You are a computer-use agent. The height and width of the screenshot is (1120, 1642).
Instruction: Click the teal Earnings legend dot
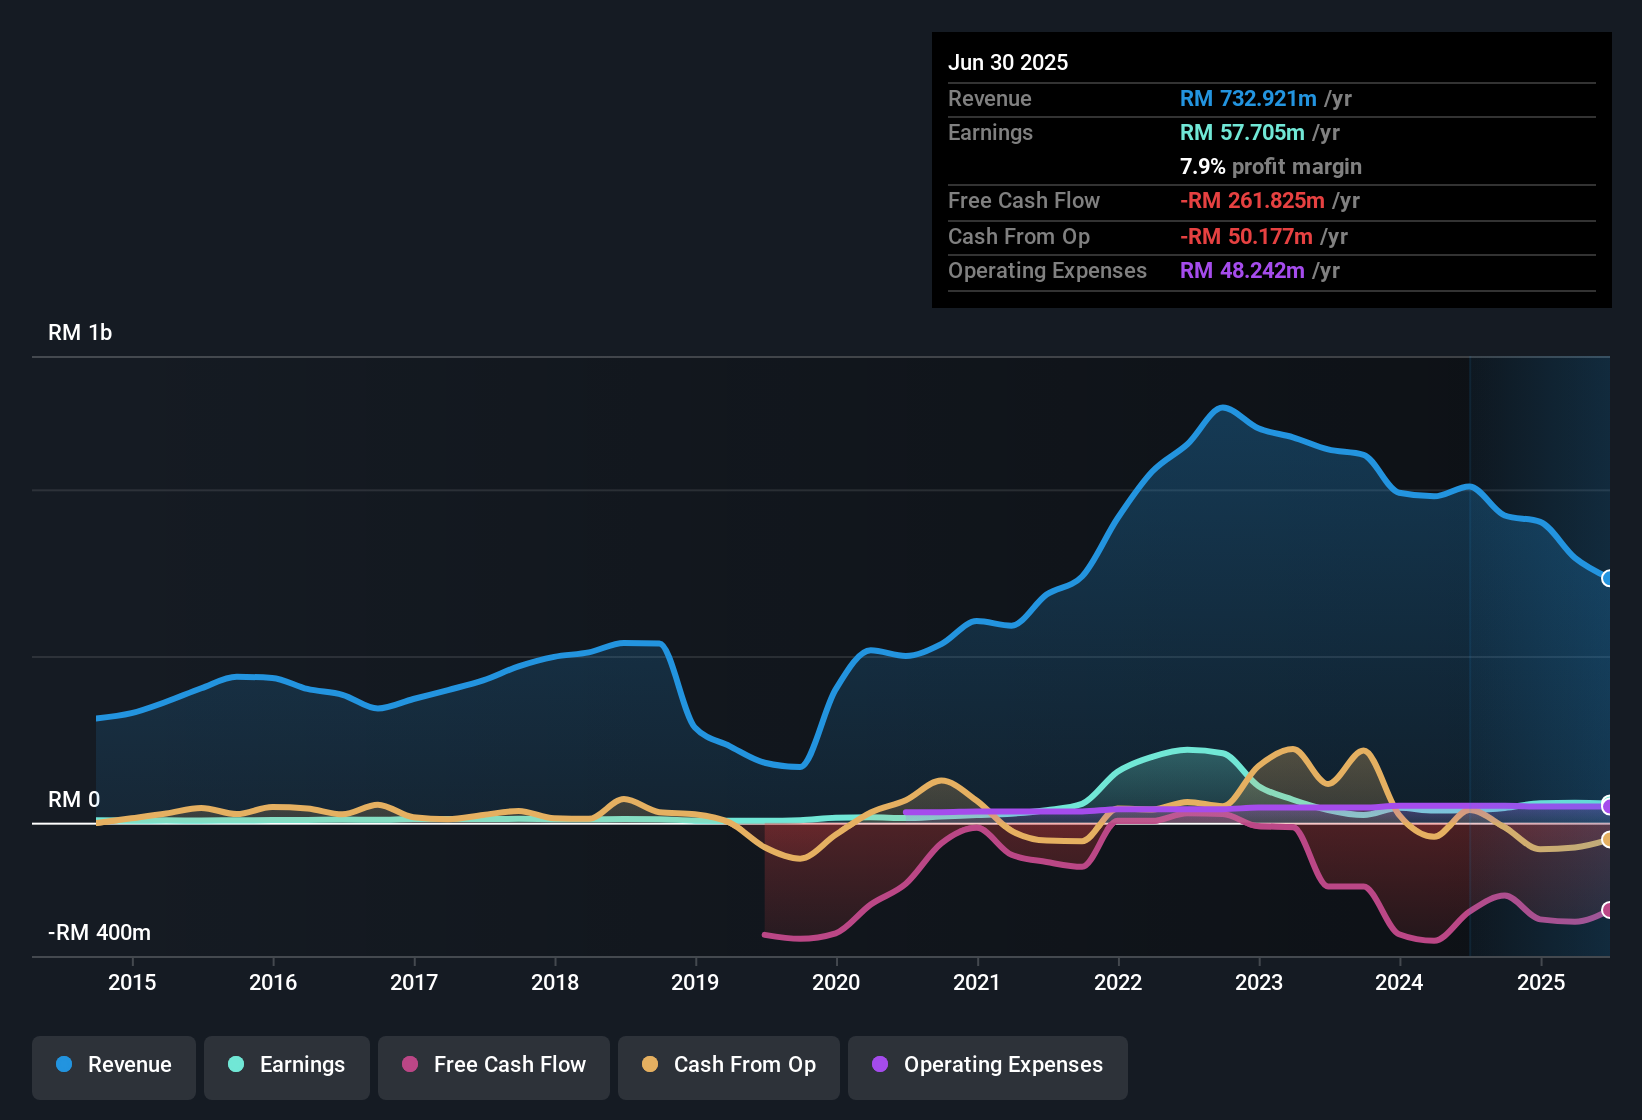(x=236, y=1065)
